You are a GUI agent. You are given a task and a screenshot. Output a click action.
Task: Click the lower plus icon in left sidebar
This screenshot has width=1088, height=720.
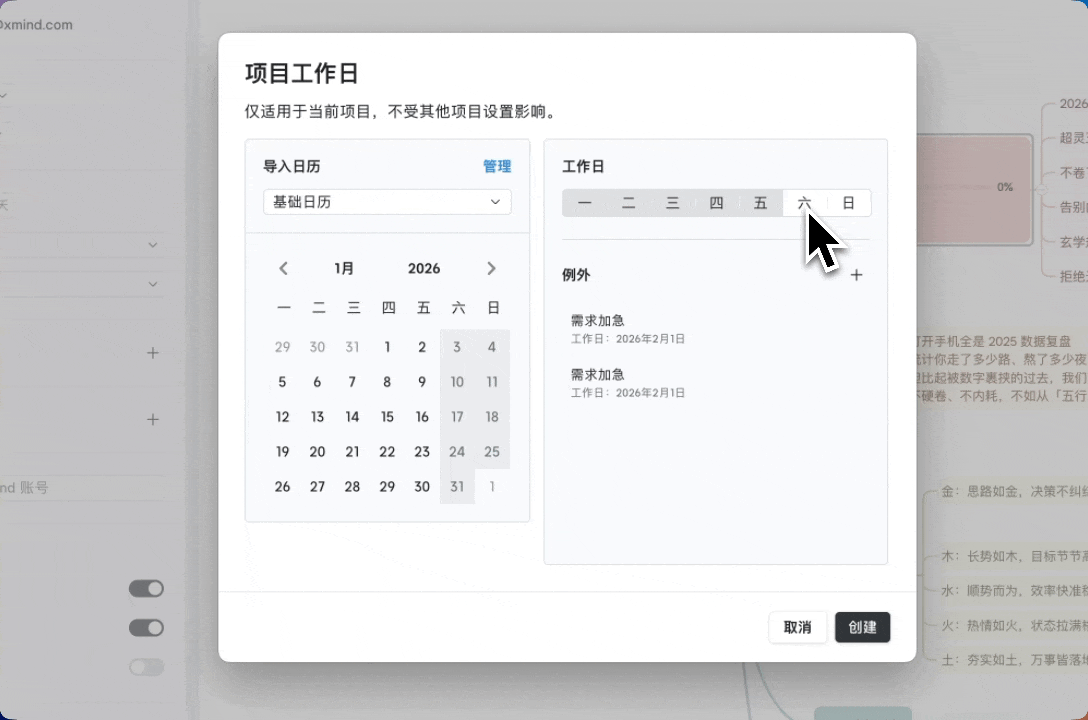(x=152, y=420)
